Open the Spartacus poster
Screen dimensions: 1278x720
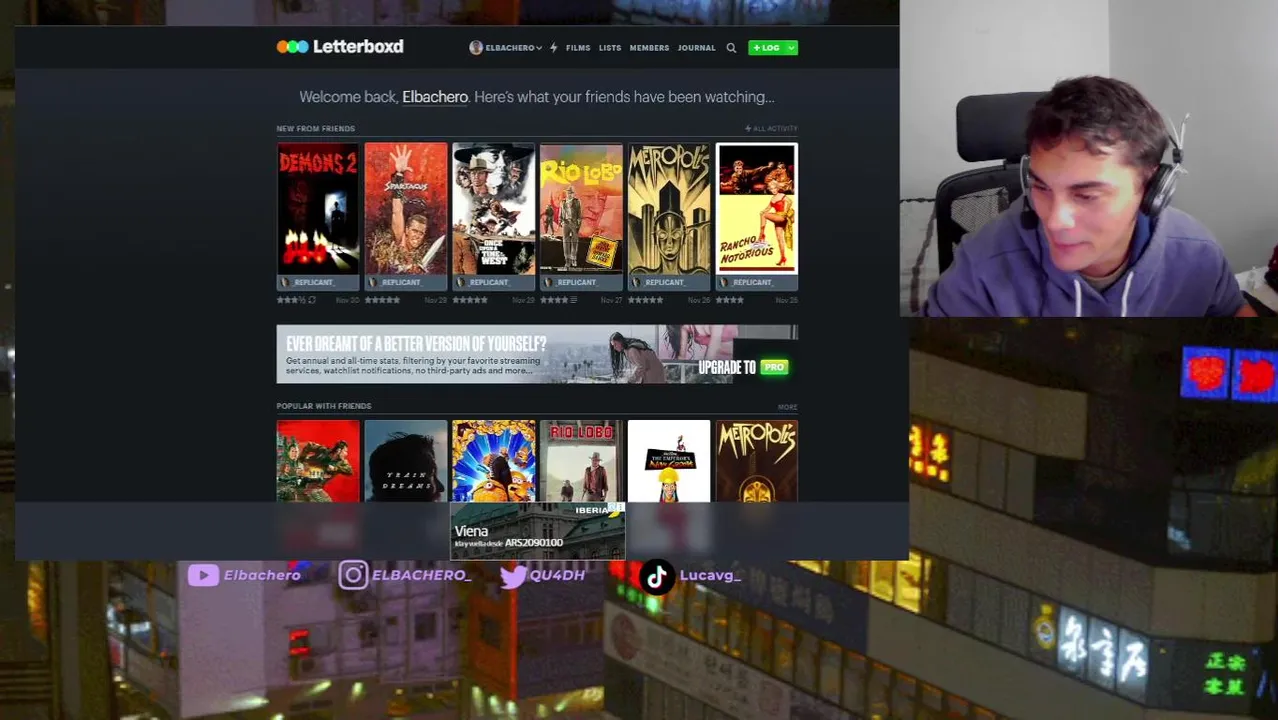pos(406,208)
